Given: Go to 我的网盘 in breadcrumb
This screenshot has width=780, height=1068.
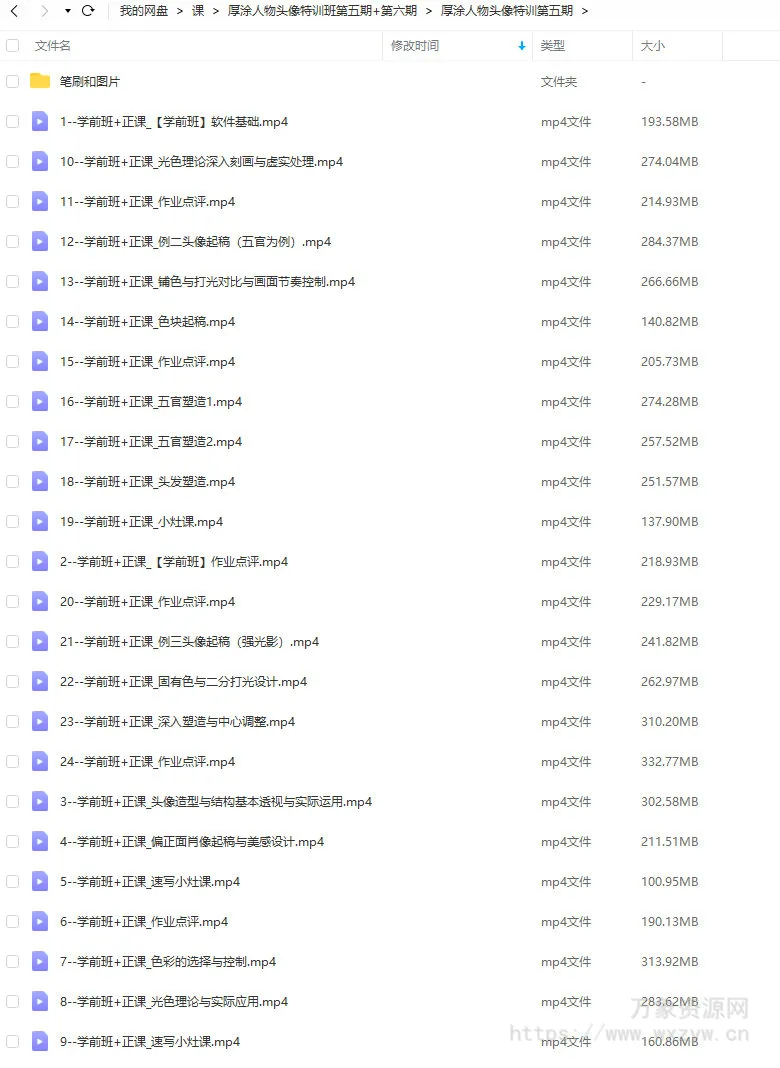Looking at the screenshot, I should [144, 11].
